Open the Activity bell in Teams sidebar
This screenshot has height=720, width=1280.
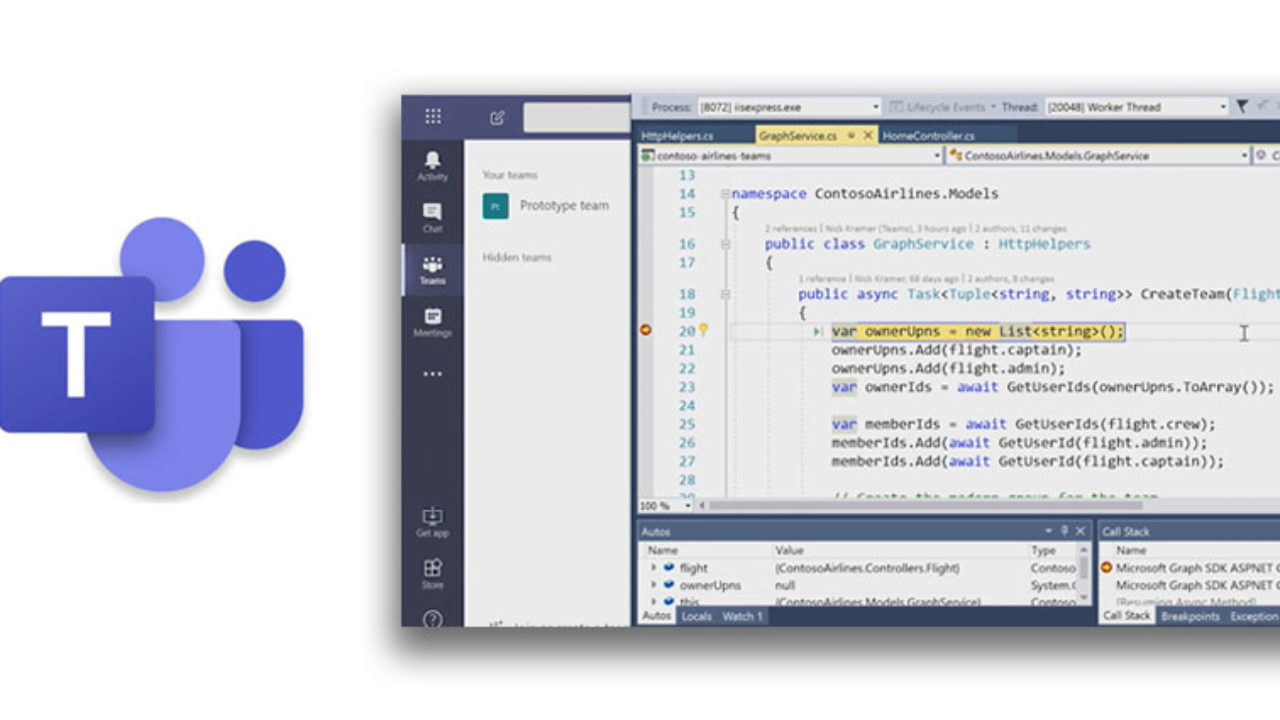point(432,165)
